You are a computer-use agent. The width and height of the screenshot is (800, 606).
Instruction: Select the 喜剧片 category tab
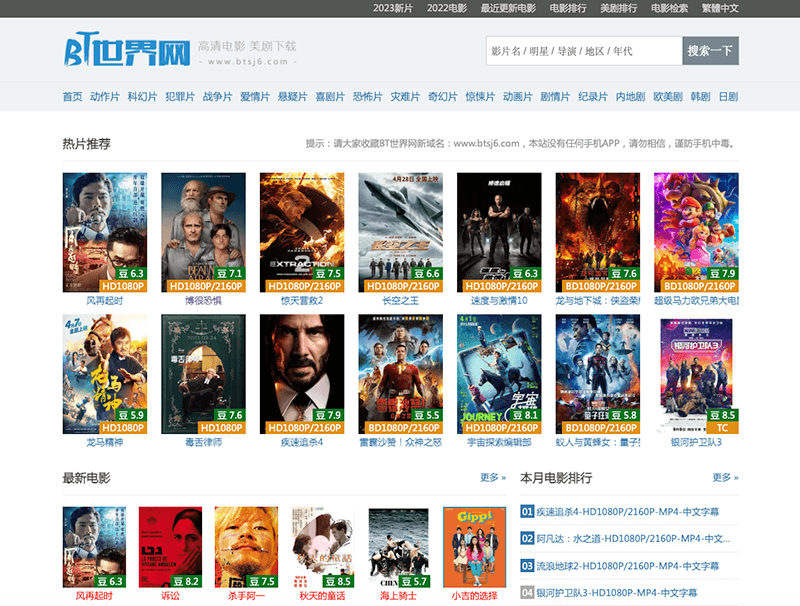click(330, 96)
